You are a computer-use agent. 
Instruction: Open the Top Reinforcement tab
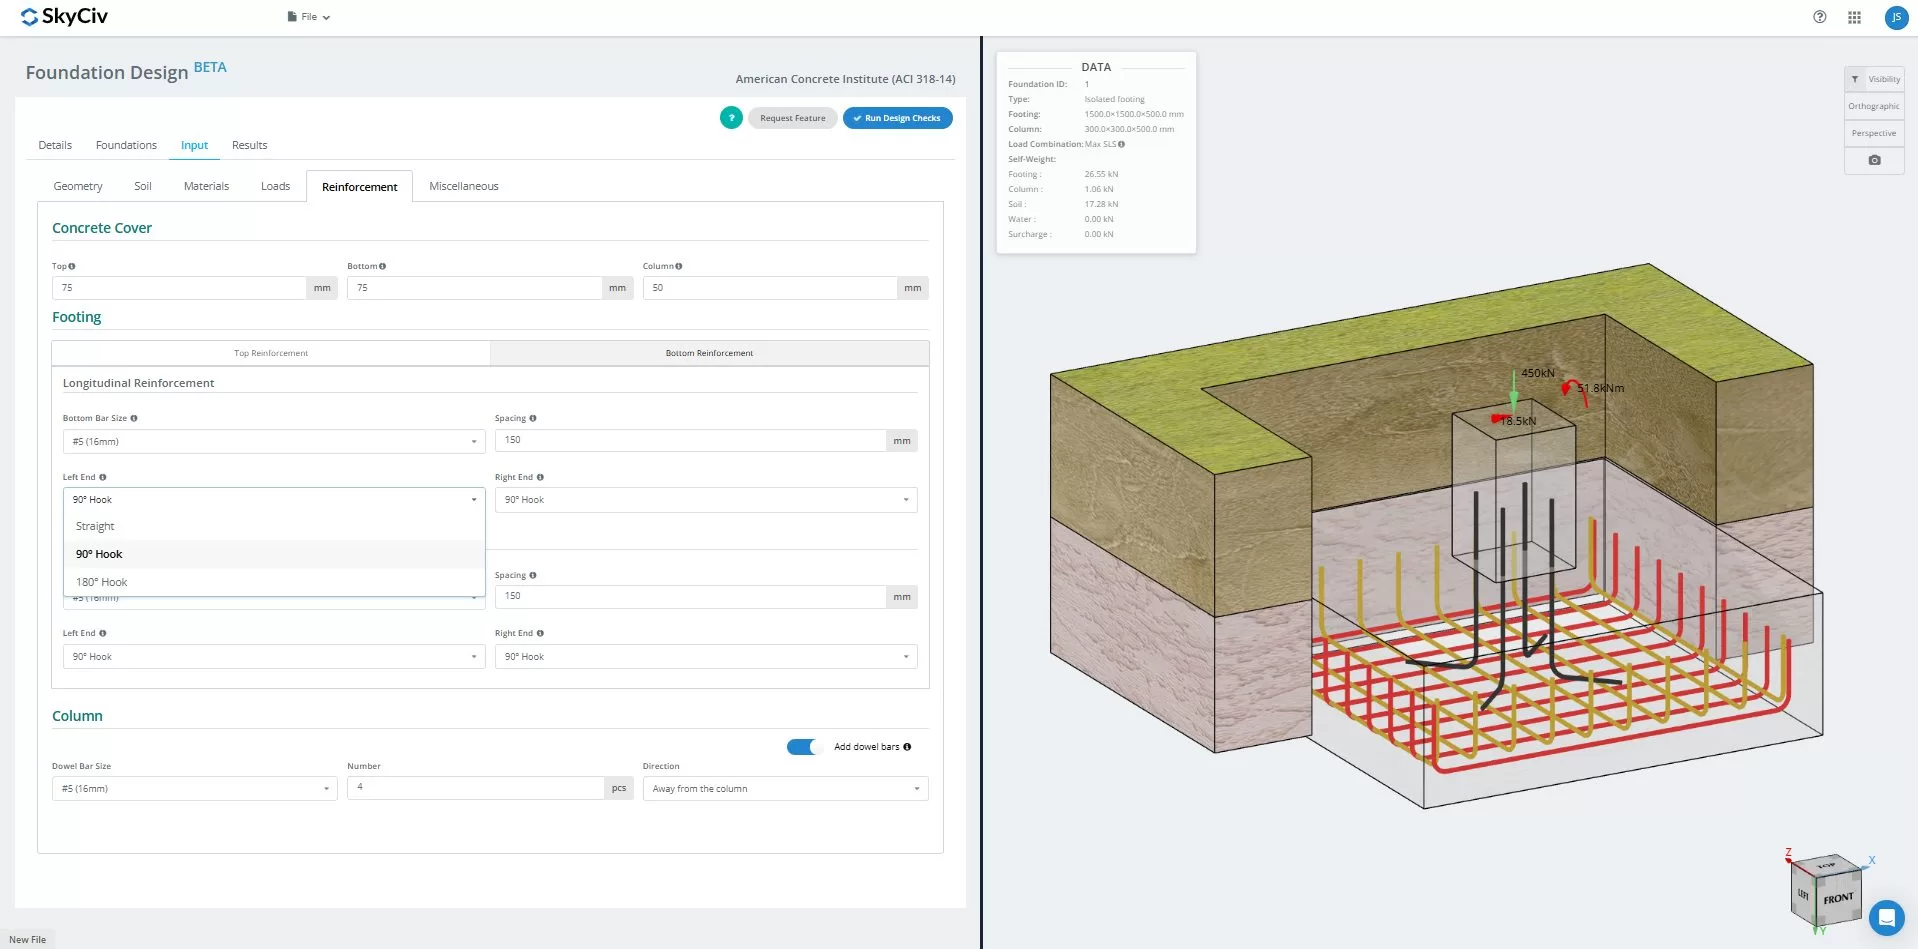[270, 352]
